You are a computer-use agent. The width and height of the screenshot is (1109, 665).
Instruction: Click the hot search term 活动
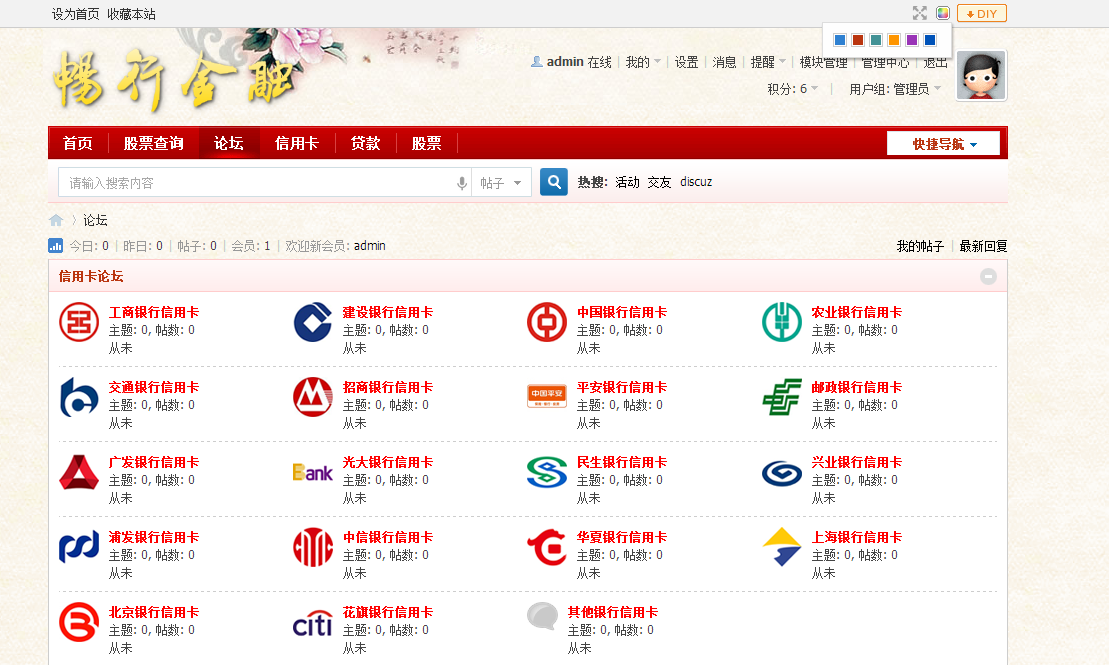[627, 183]
